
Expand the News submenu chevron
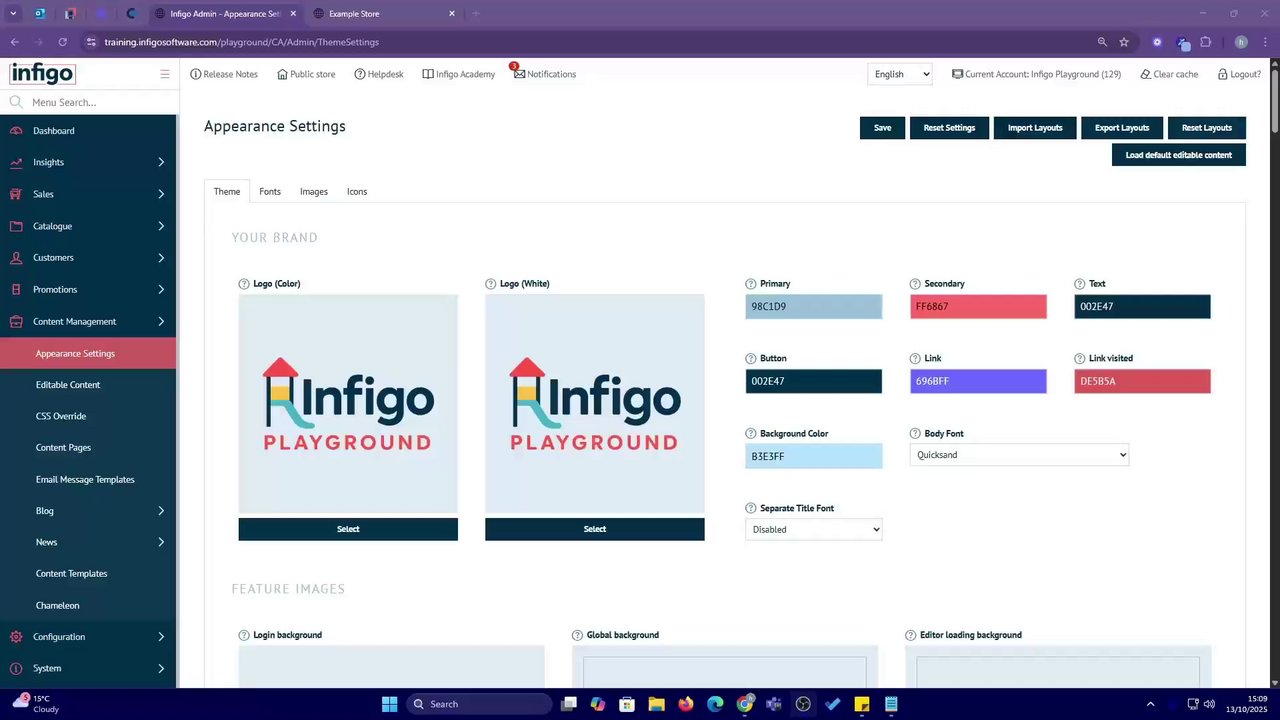point(161,542)
